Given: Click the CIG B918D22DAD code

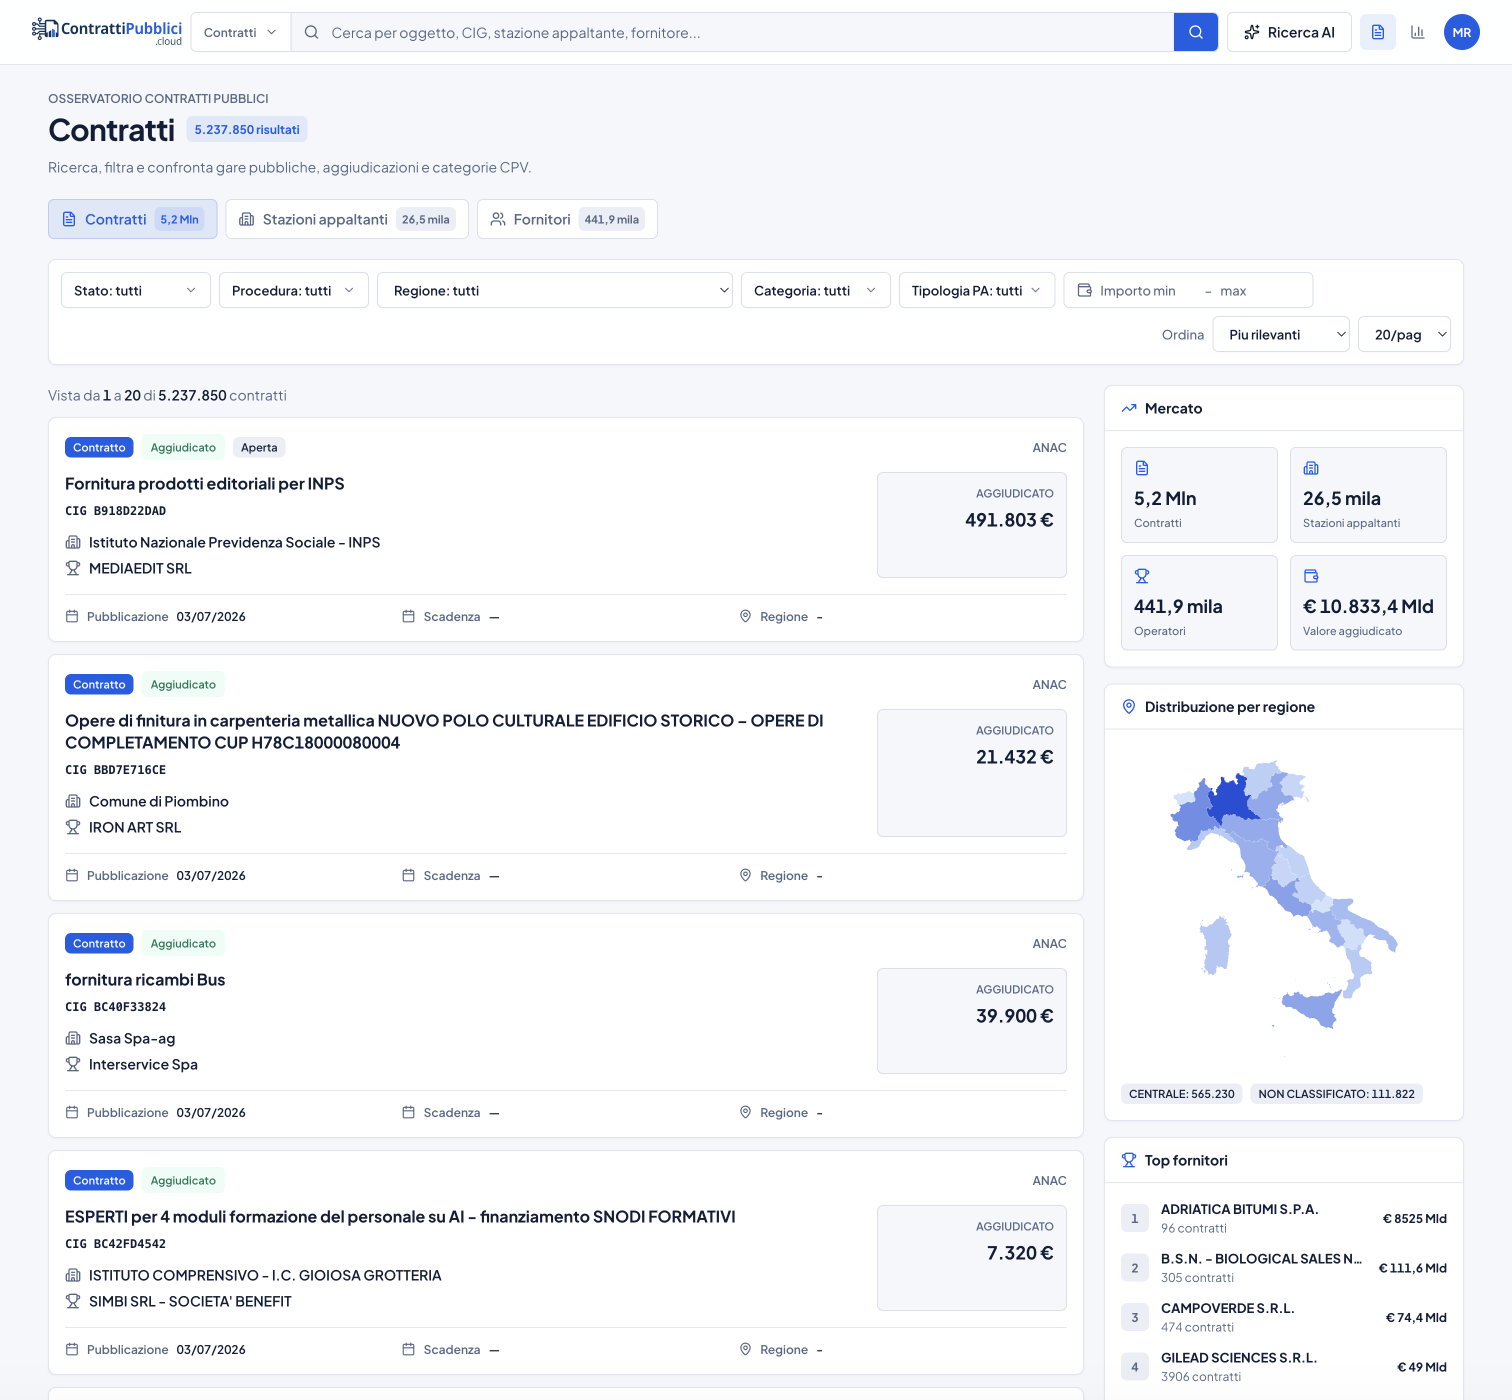Looking at the screenshot, I should click(x=115, y=510).
